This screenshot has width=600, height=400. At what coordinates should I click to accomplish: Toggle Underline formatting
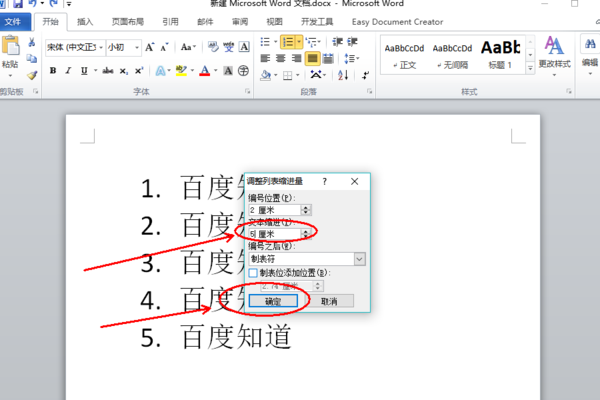click(84, 70)
